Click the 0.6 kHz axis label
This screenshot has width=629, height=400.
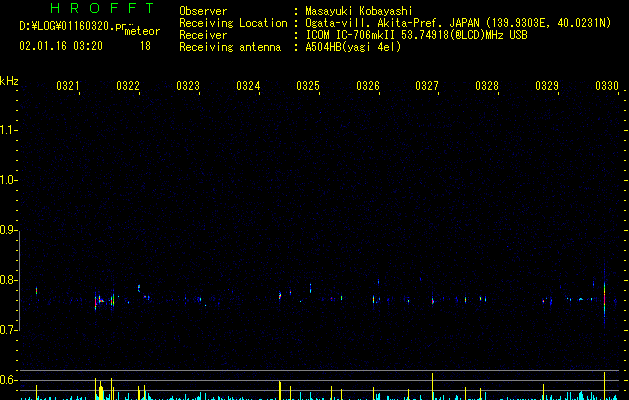(x=8, y=380)
